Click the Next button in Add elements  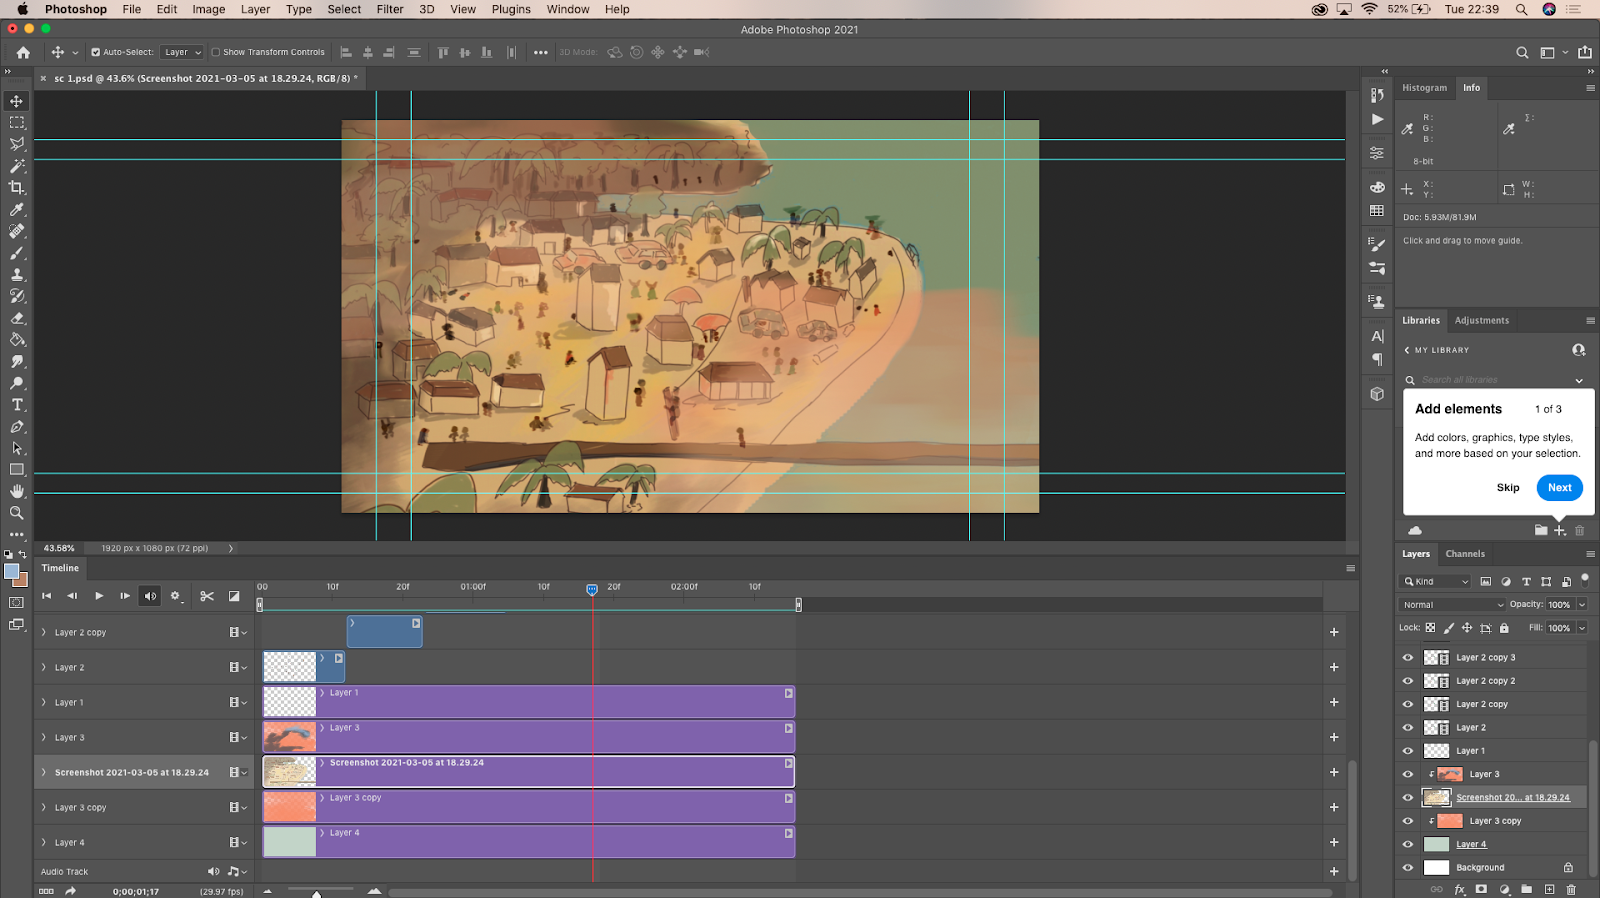pyautogui.click(x=1560, y=488)
